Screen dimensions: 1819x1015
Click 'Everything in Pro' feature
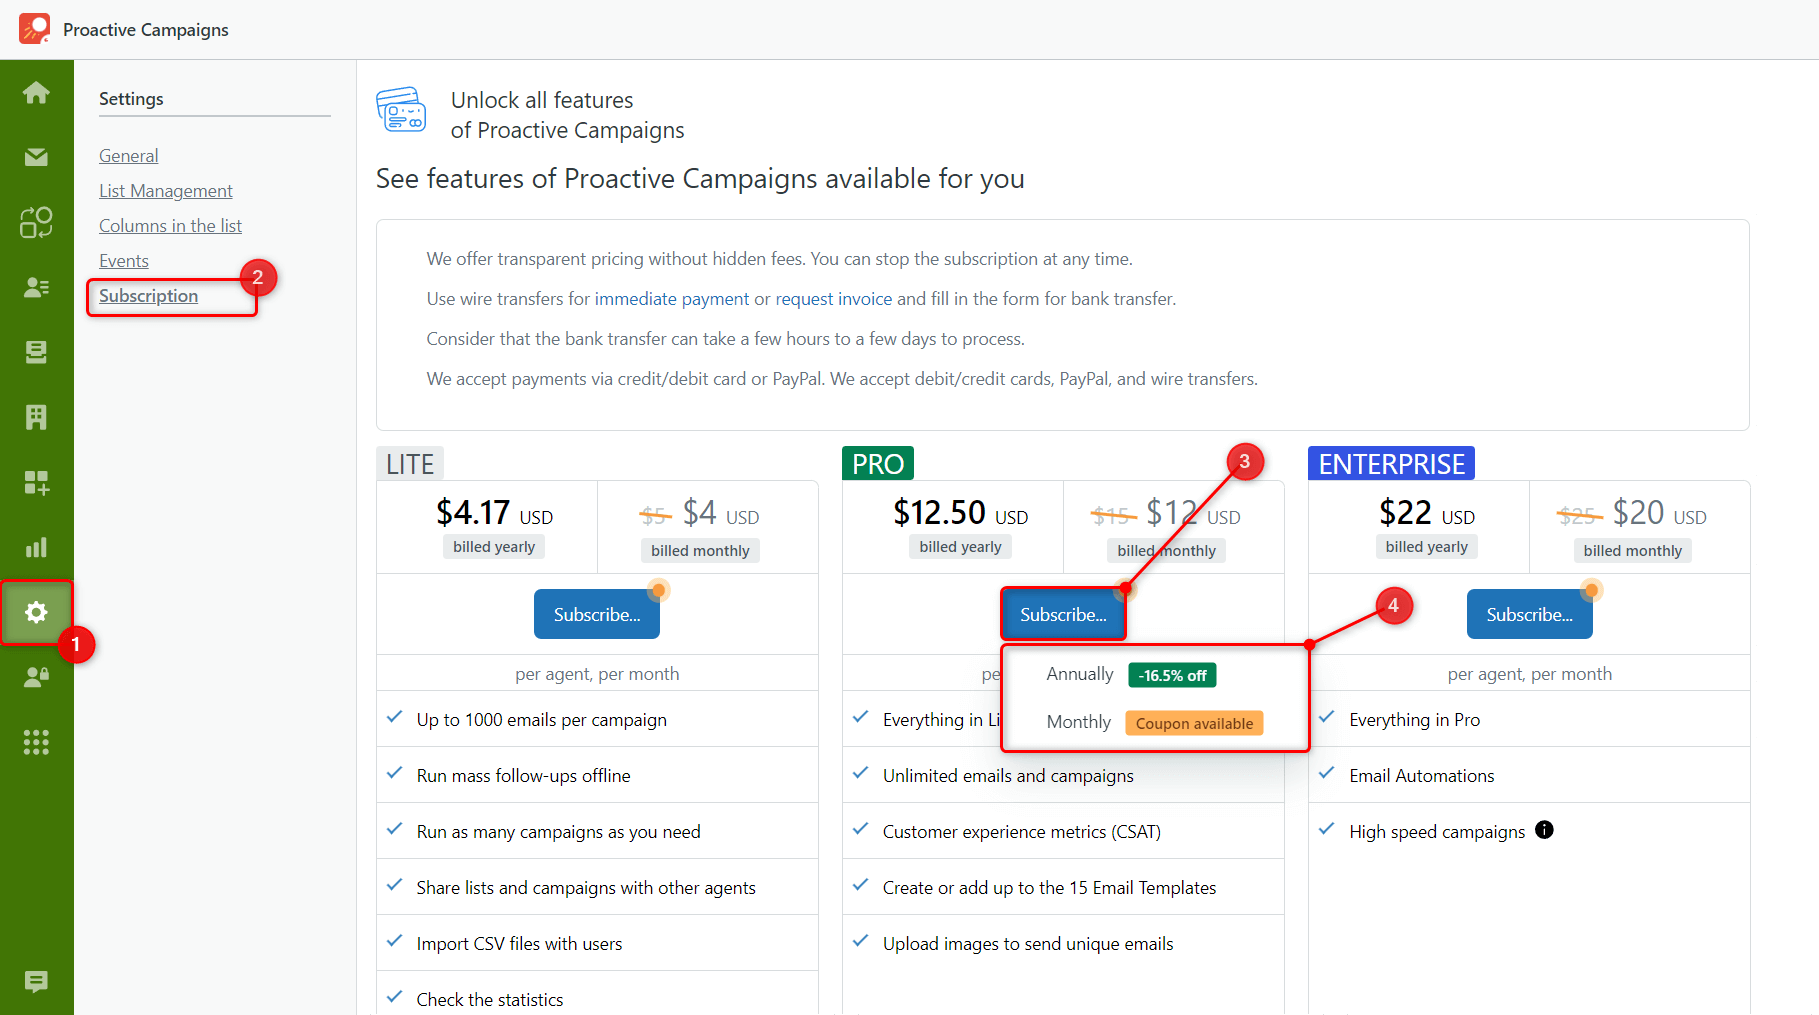tap(1414, 720)
